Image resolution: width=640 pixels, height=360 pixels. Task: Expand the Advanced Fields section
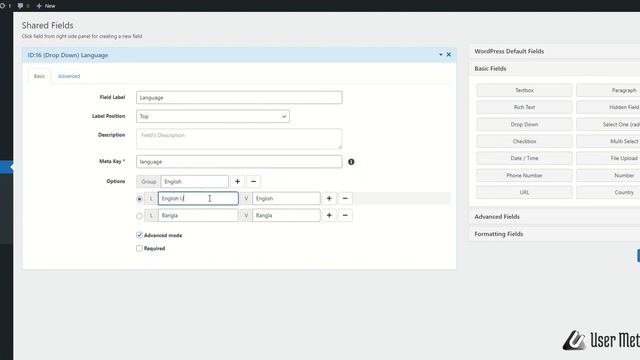[x=555, y=217]
